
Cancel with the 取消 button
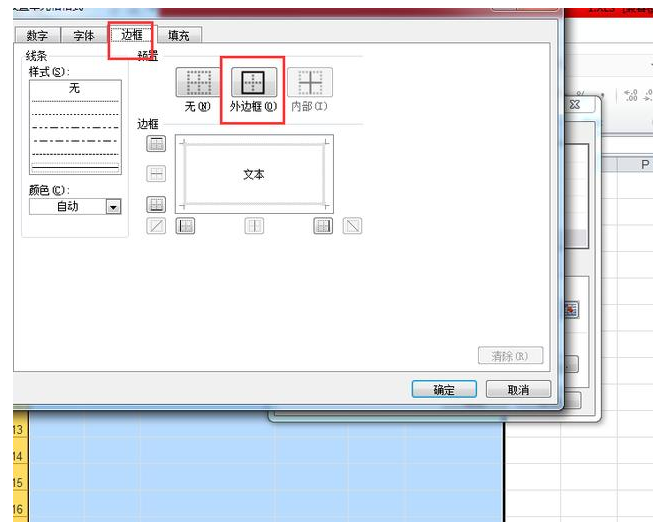(x=518, y=389)
